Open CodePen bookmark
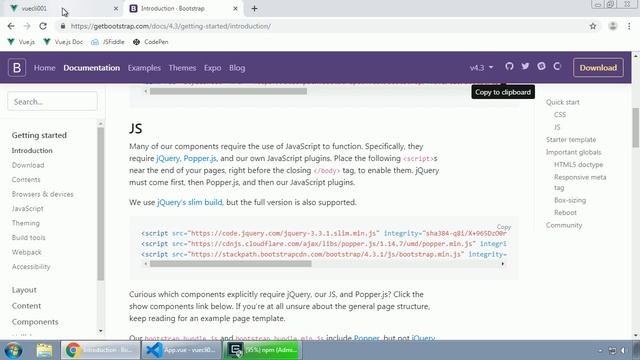 151,42
